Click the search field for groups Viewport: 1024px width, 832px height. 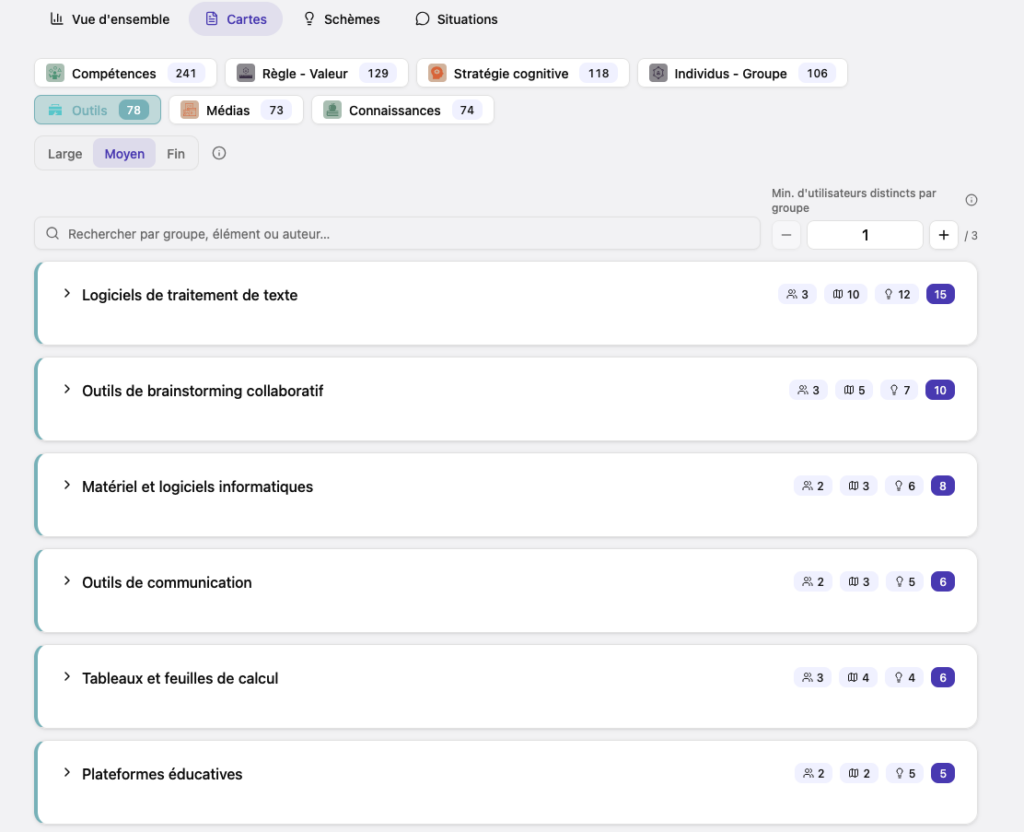tap(397, 234)
